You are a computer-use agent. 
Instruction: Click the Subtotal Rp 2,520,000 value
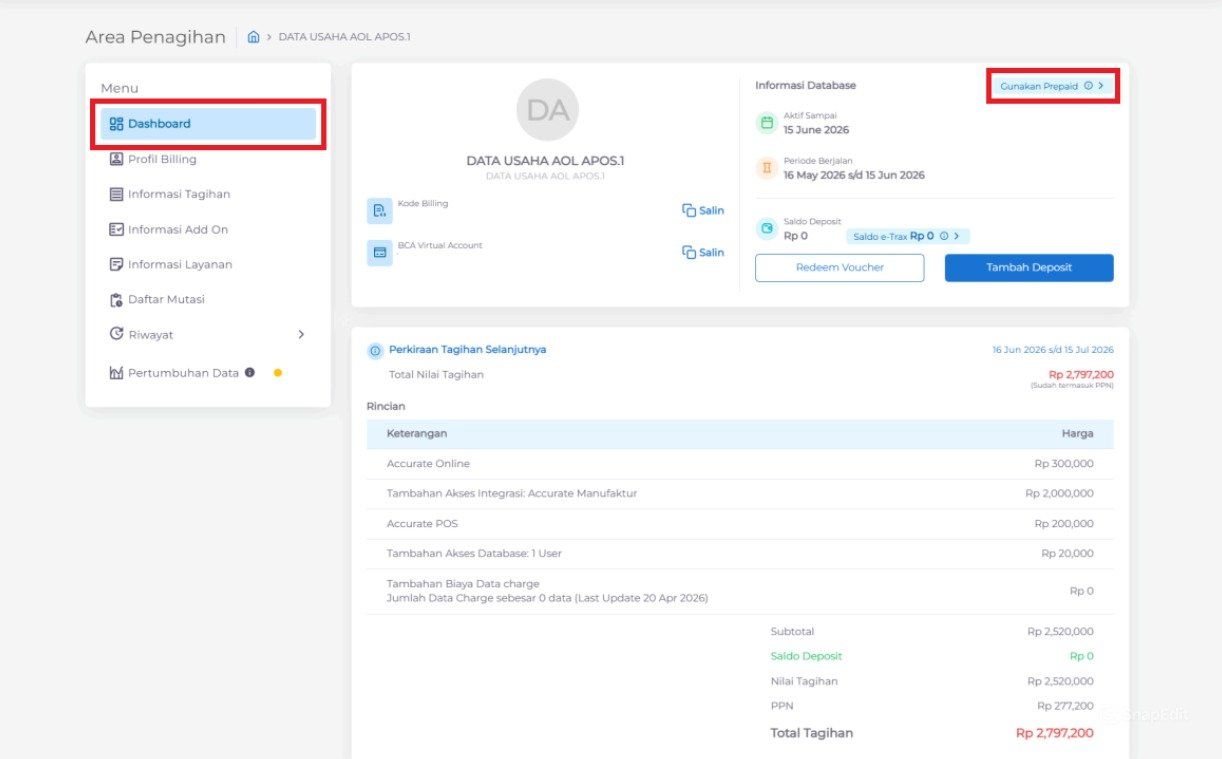(x=1060, y=632)
